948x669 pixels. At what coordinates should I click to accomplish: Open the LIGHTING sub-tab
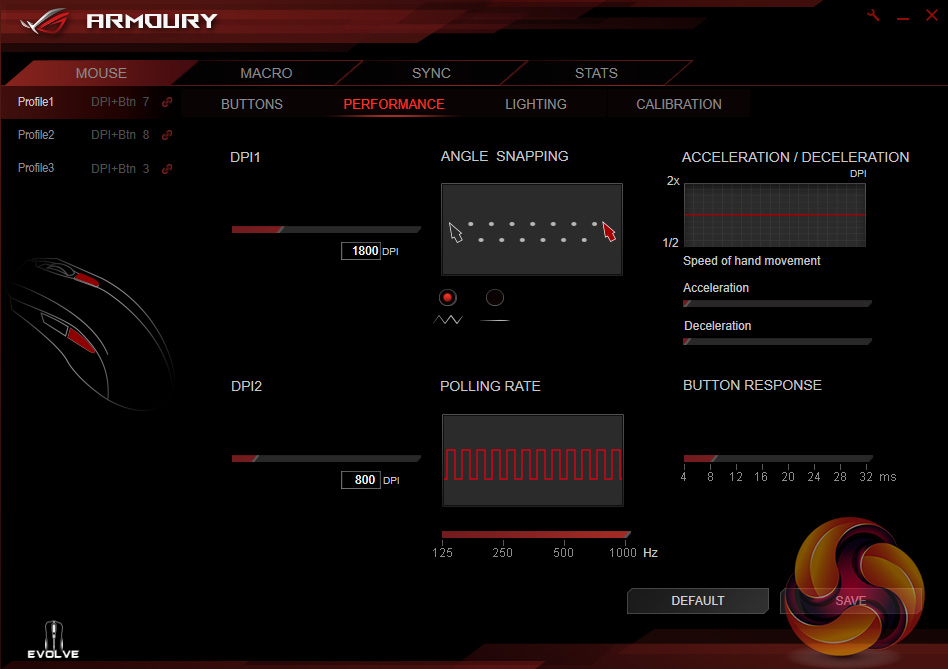tap(536, 104)
